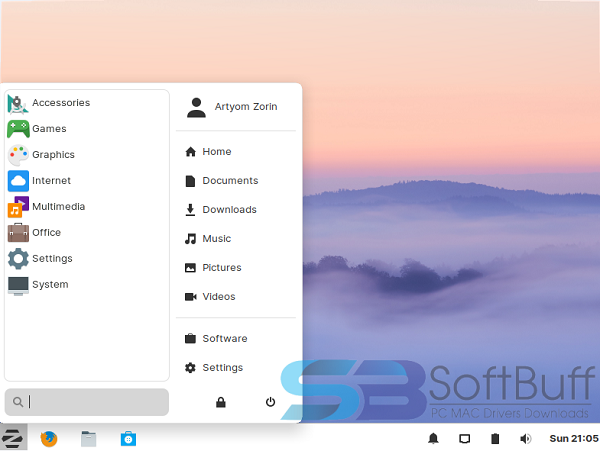Click the power off icon
The width and height of the screenshot is (600, 451).
click(x=270, y=402)
